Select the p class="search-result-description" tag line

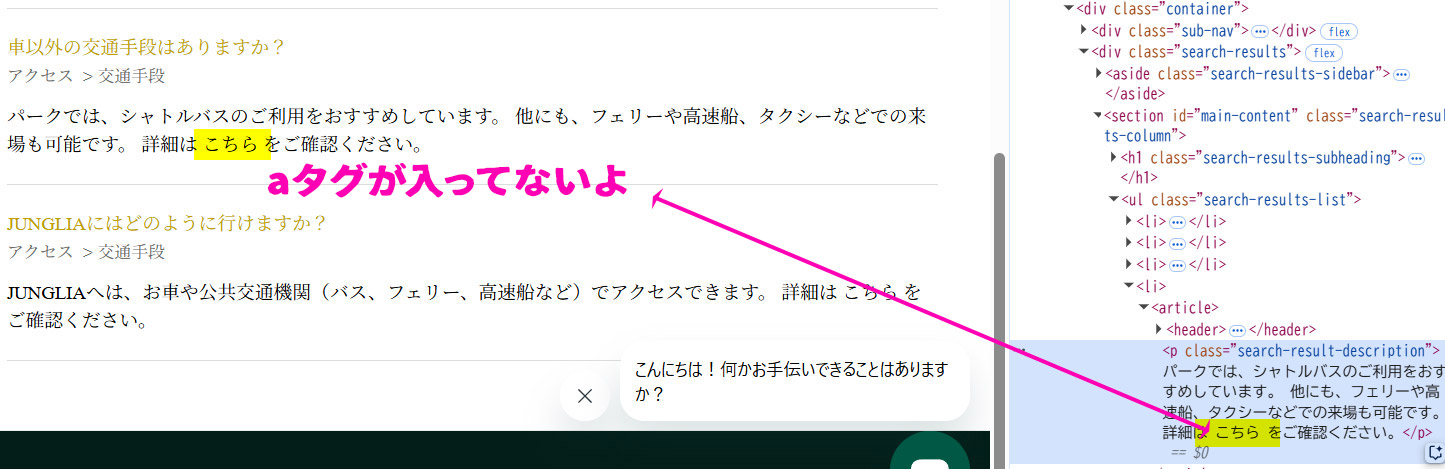1301,351
